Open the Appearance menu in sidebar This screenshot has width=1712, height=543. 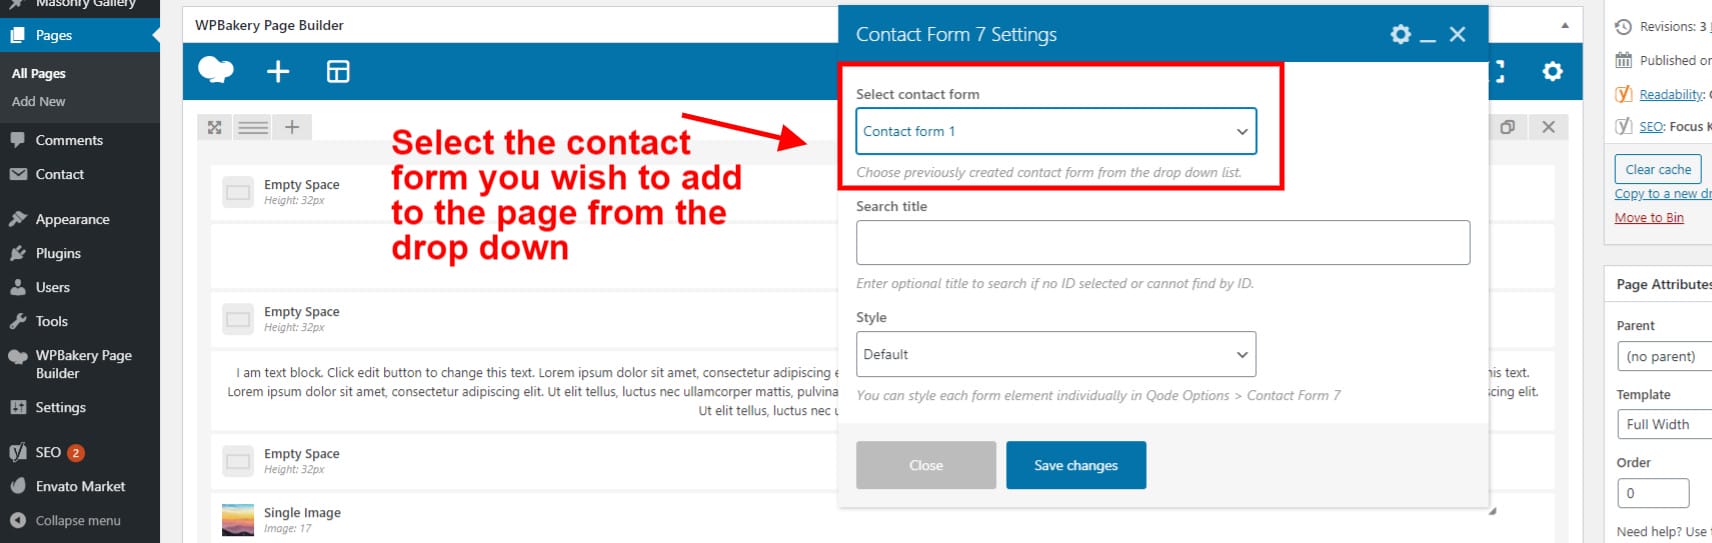[x=72, y=219]
